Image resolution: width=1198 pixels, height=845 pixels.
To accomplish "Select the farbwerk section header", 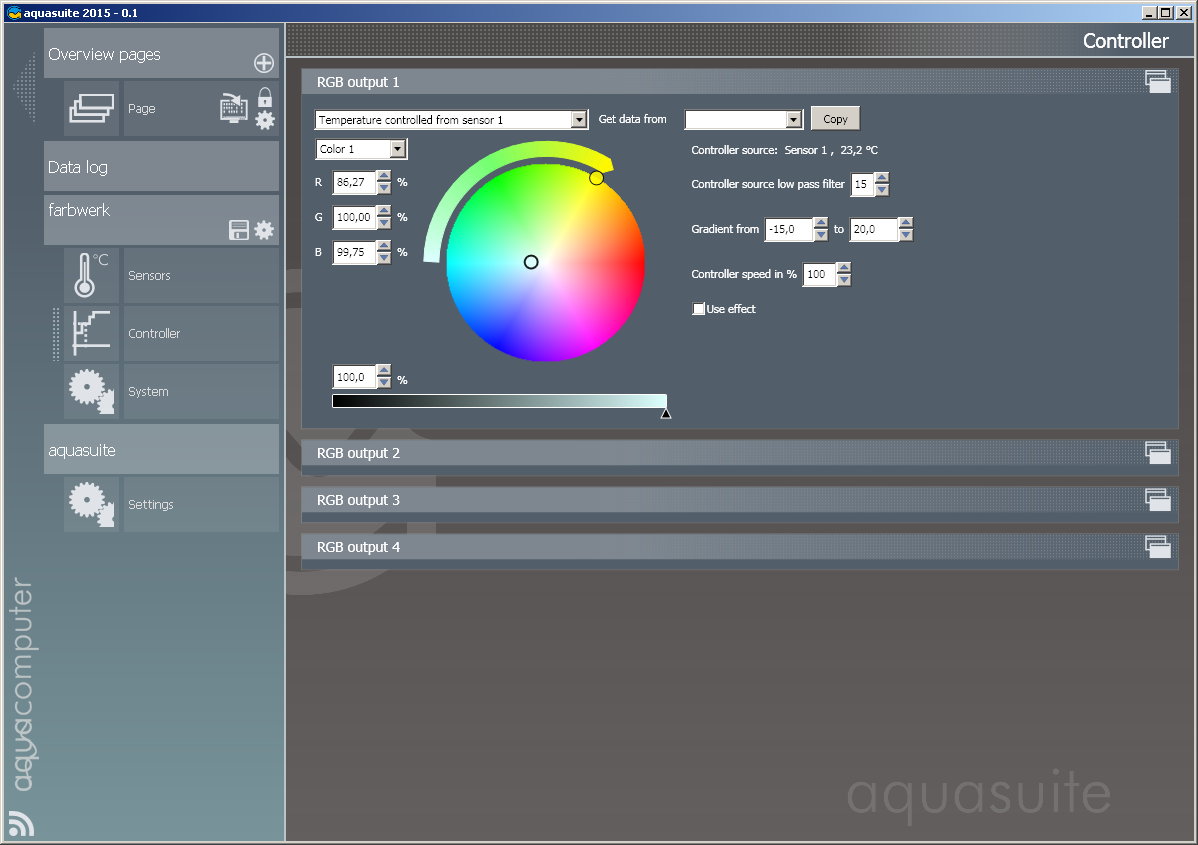I will point(161,220).
